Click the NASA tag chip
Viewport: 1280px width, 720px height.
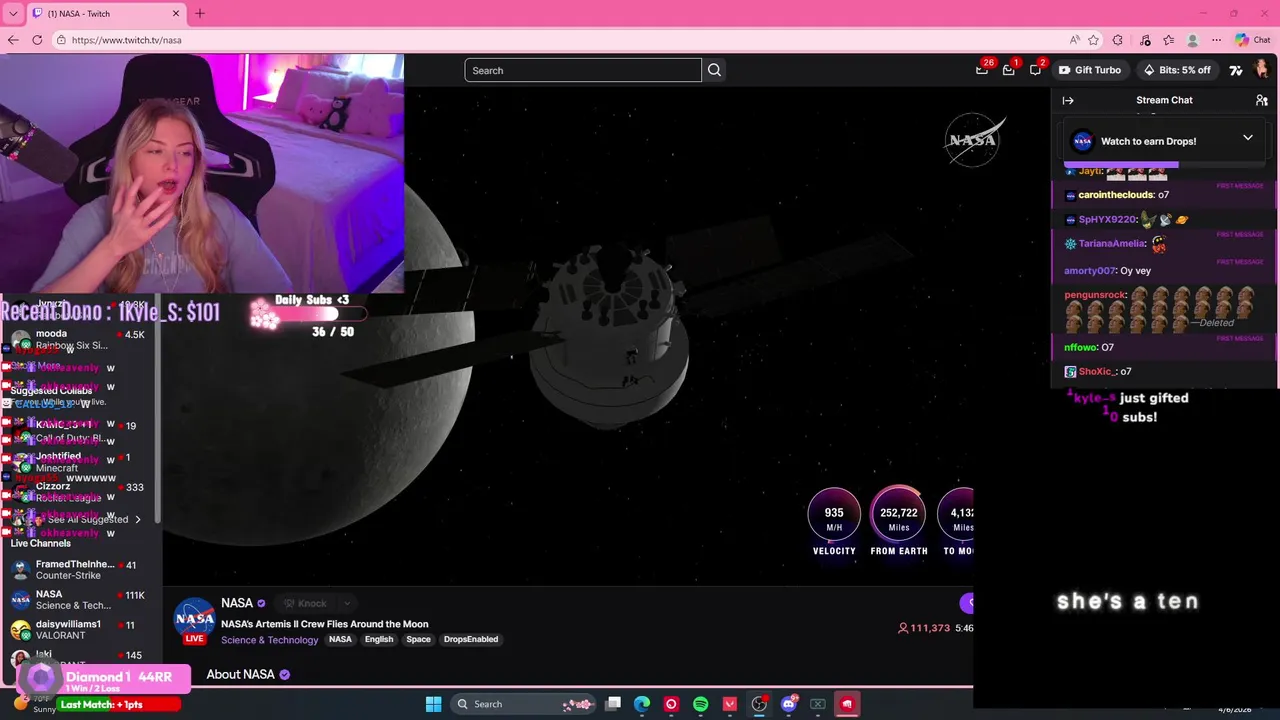point(340,640)
